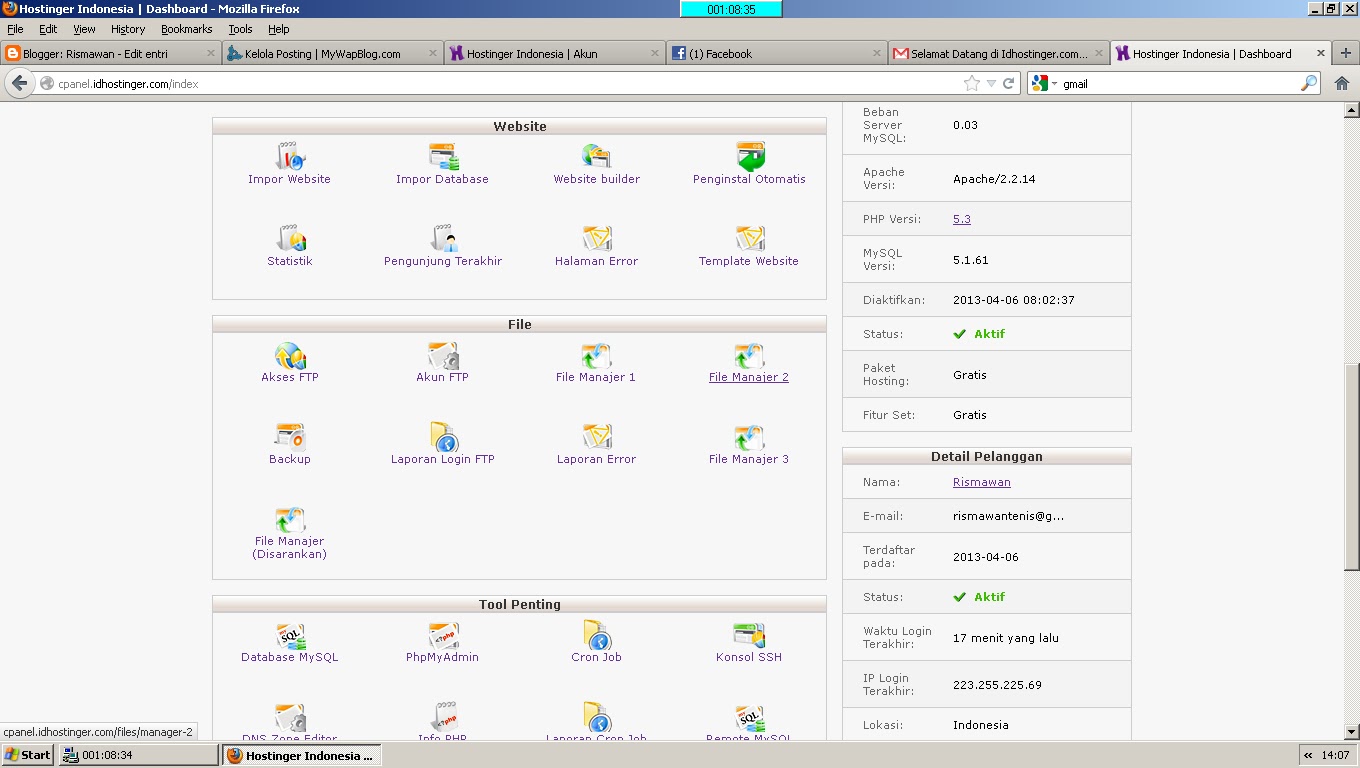Click the Rismawan name link
Viewport: 1360px width, 768px height.
click(x=982, y=482)
